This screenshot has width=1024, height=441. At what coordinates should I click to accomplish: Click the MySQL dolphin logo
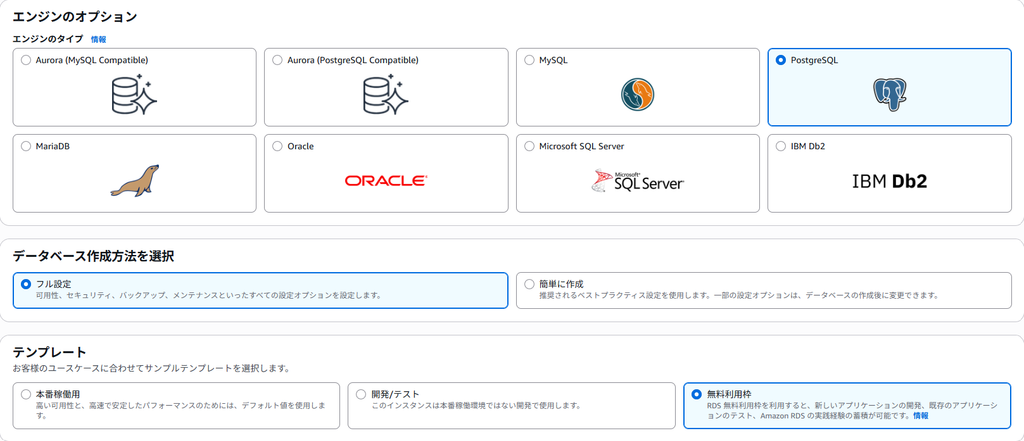click(x=637, y=94)
